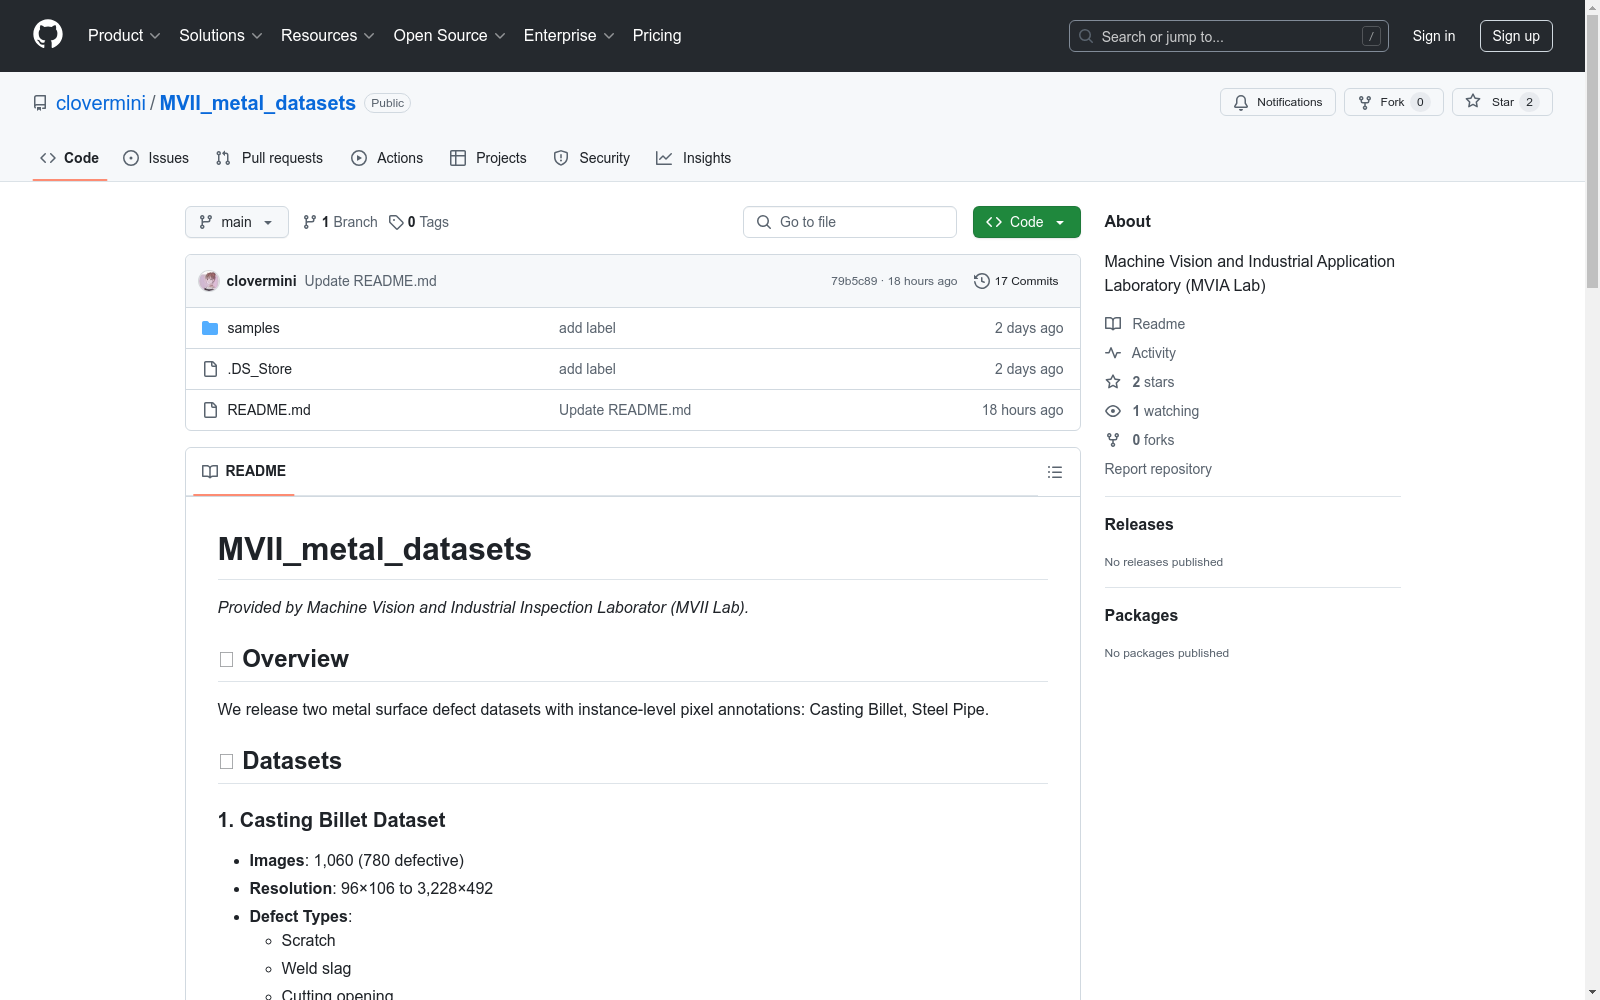This screenshot has height=1000, width=1600.
Task: Click the Sign up button
Action: click(1516, 36)
